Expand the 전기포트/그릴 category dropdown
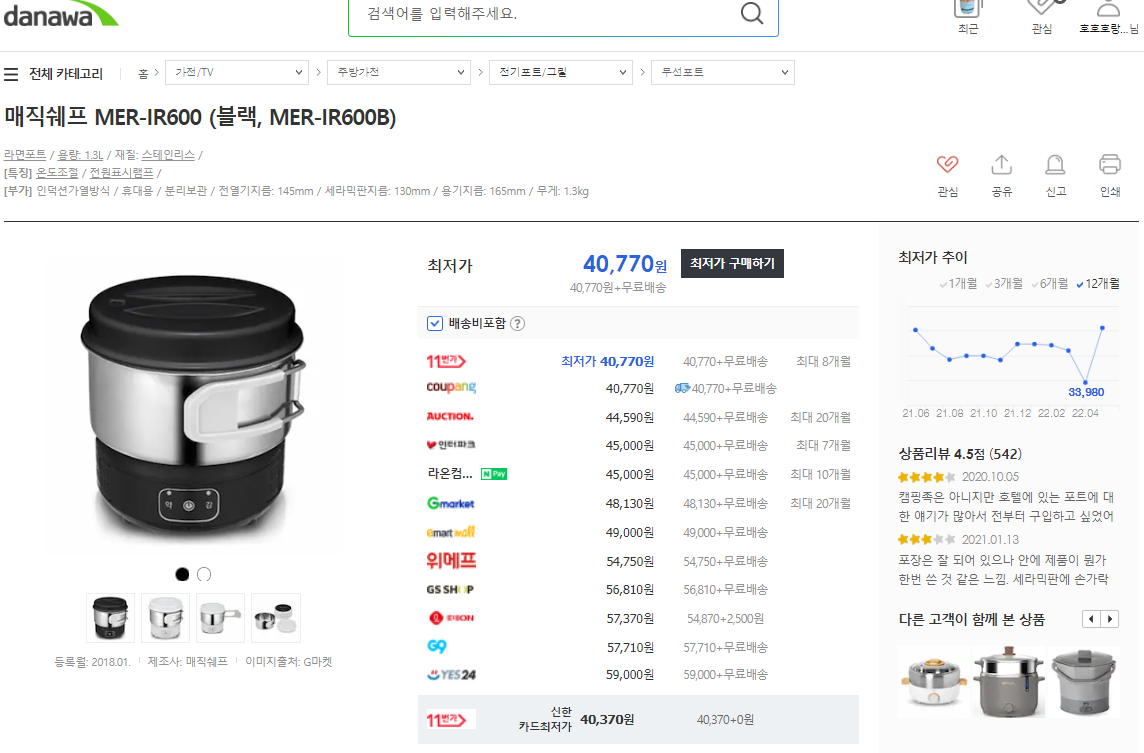The image size is (1144, 753). pyautogui.click(x=560, y=72)
